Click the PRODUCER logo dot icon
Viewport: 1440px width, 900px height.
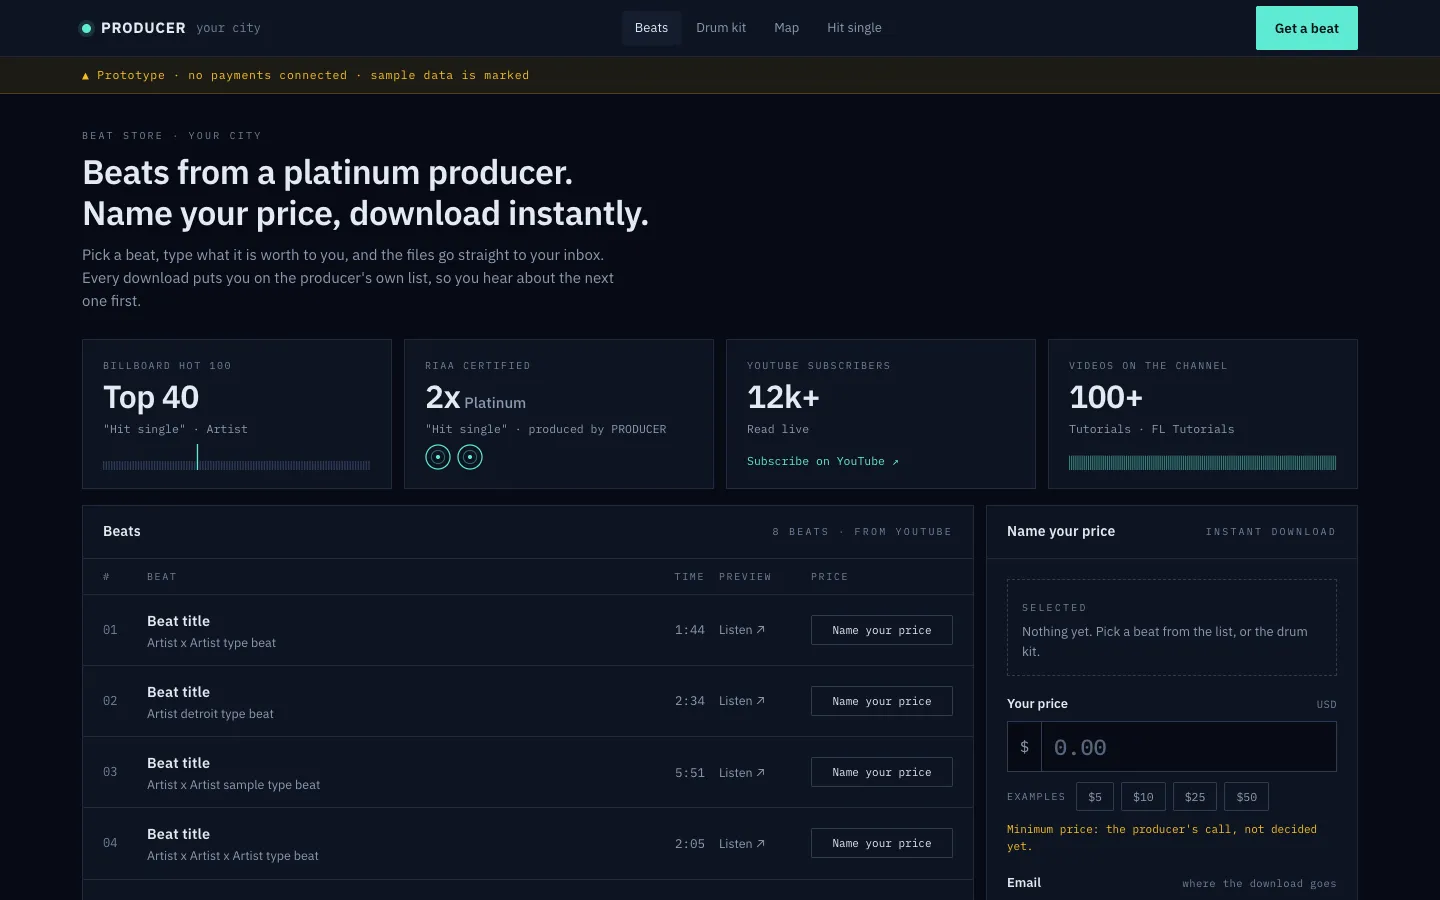(x=86, y=28)
